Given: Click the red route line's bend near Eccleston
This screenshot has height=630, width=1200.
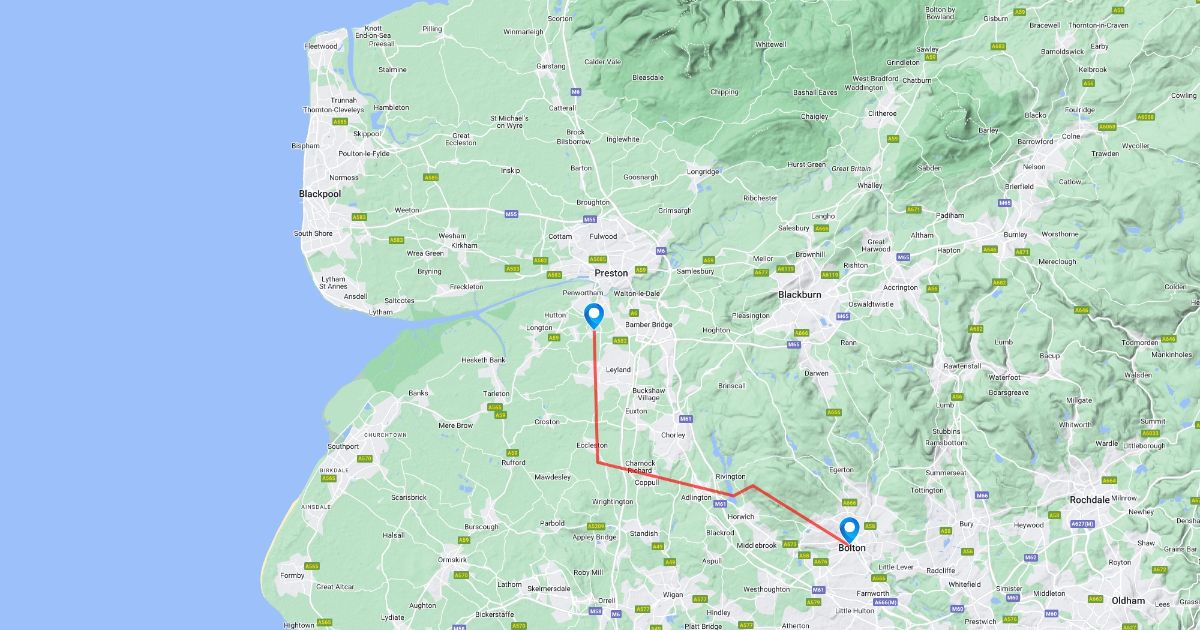Looking at the screenshot, I should tap(598, 462).
